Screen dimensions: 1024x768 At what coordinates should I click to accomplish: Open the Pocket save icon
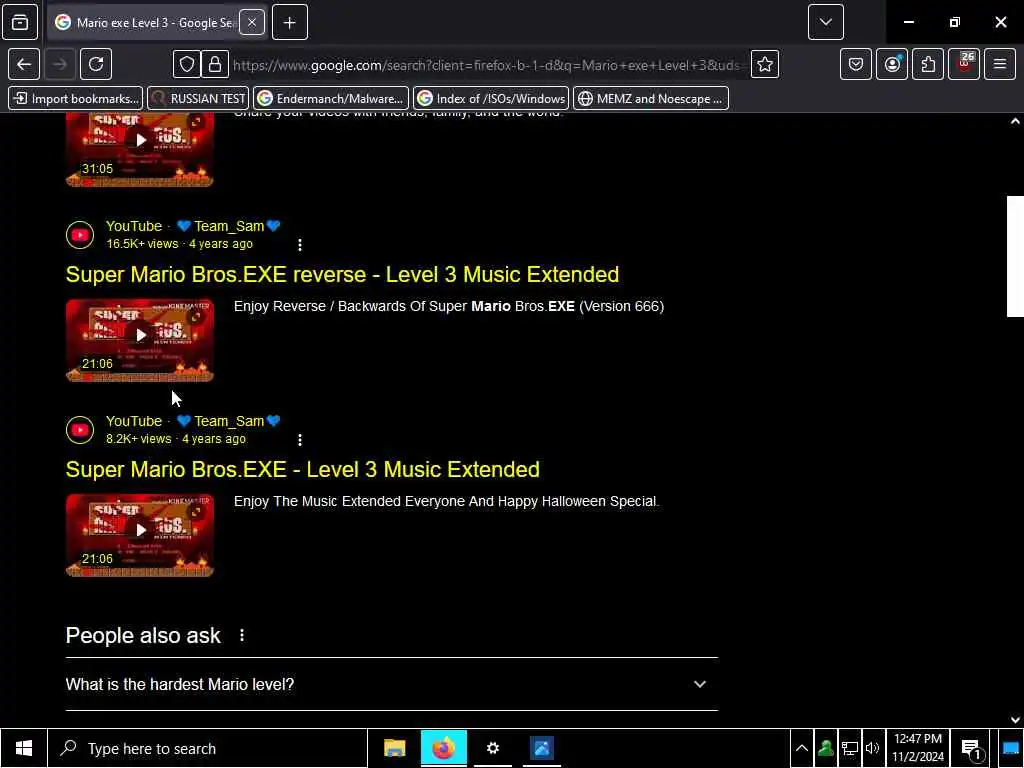tap(856, 64)
